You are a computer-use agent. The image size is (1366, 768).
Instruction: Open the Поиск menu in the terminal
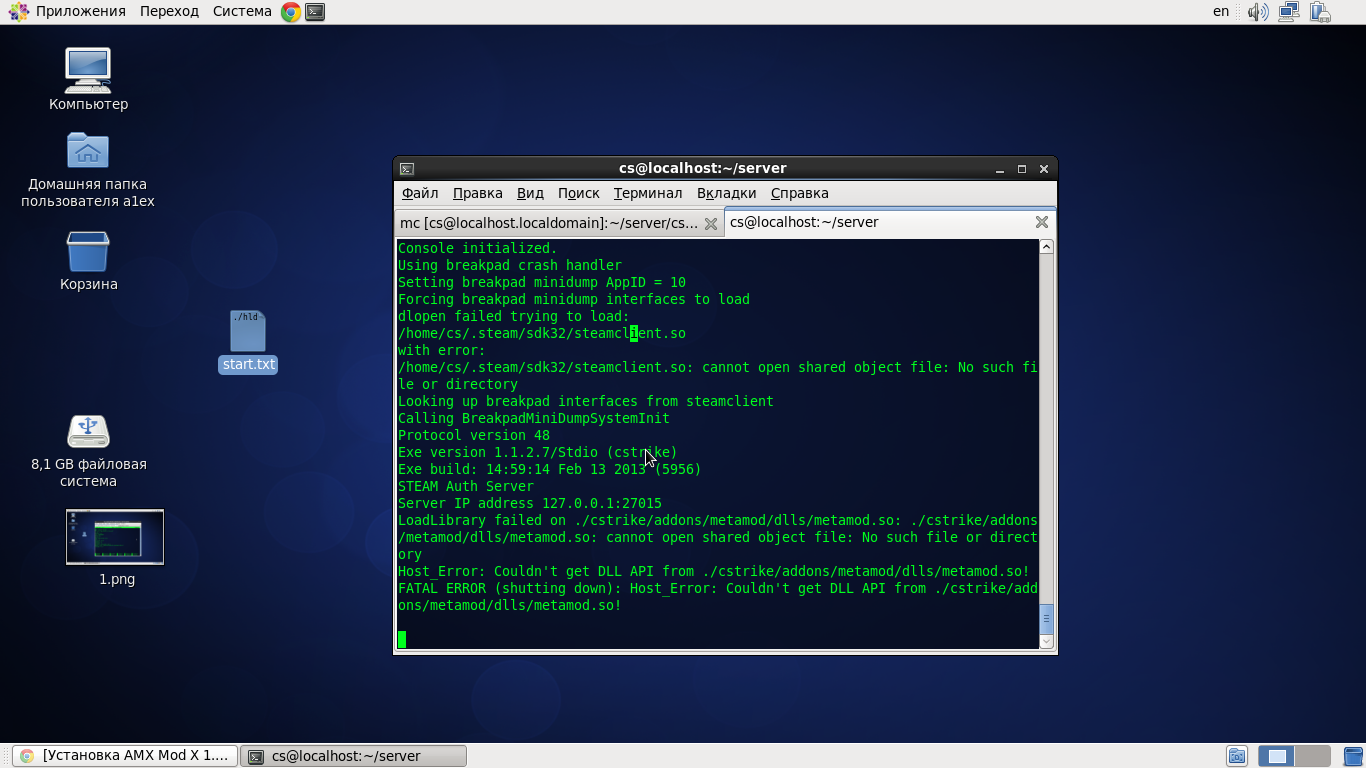click(579, 193)
